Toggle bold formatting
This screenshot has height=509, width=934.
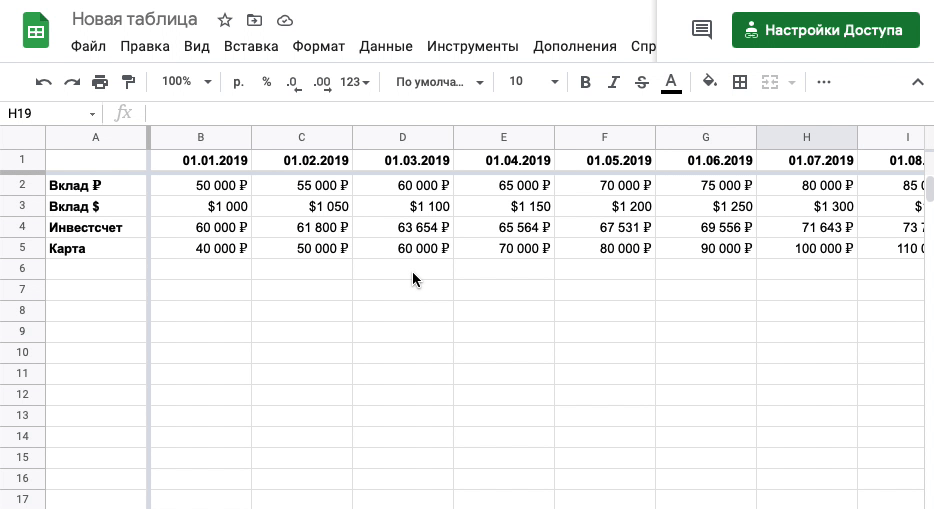pyautogui.click(x=586, y=82)
